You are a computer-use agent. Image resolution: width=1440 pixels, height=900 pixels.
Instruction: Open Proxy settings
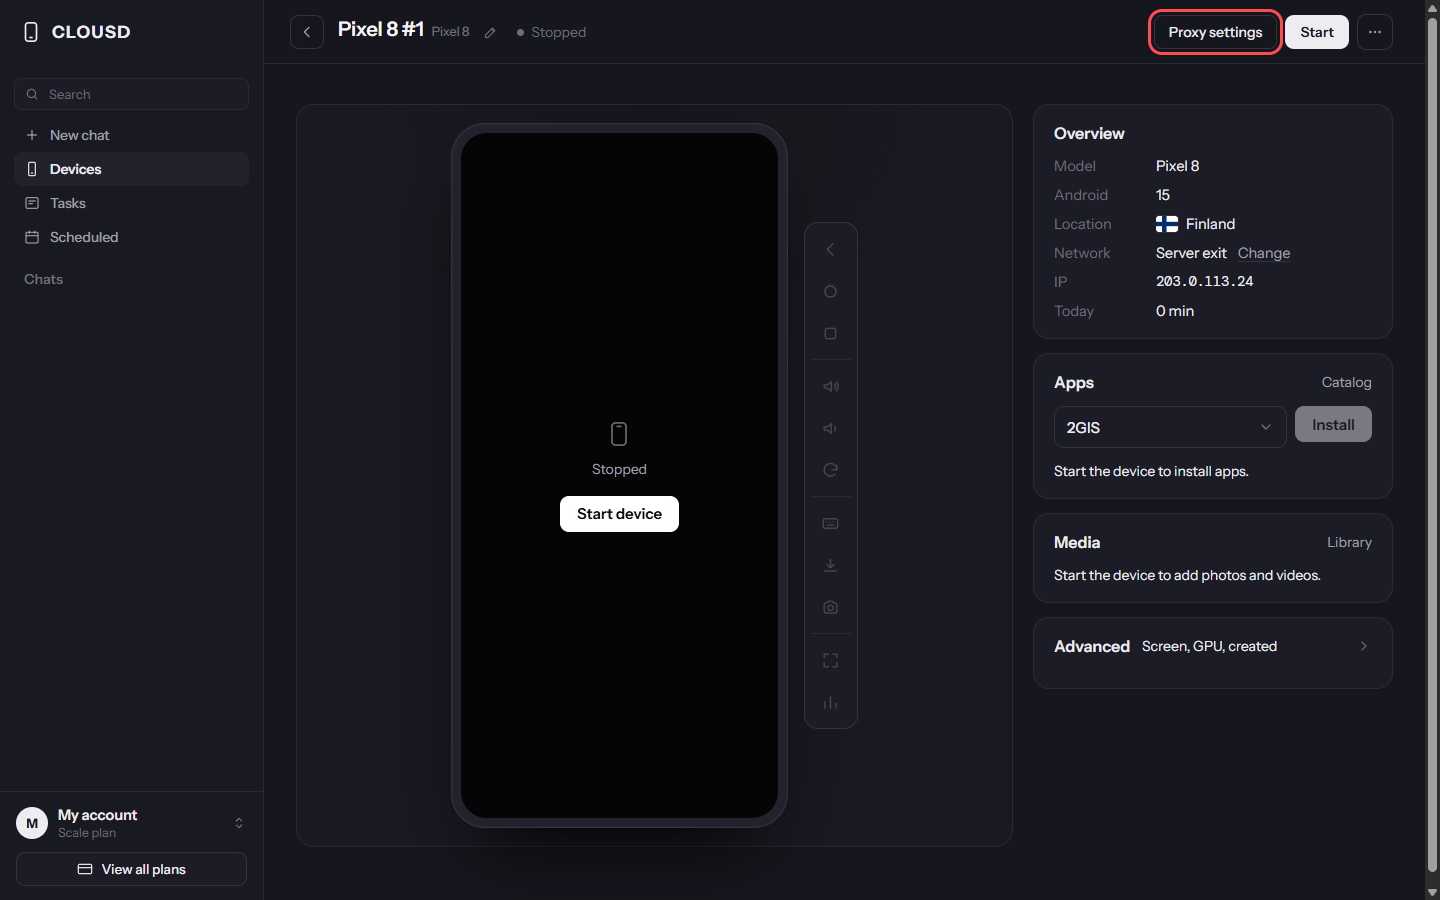[x=1215, y=32]
